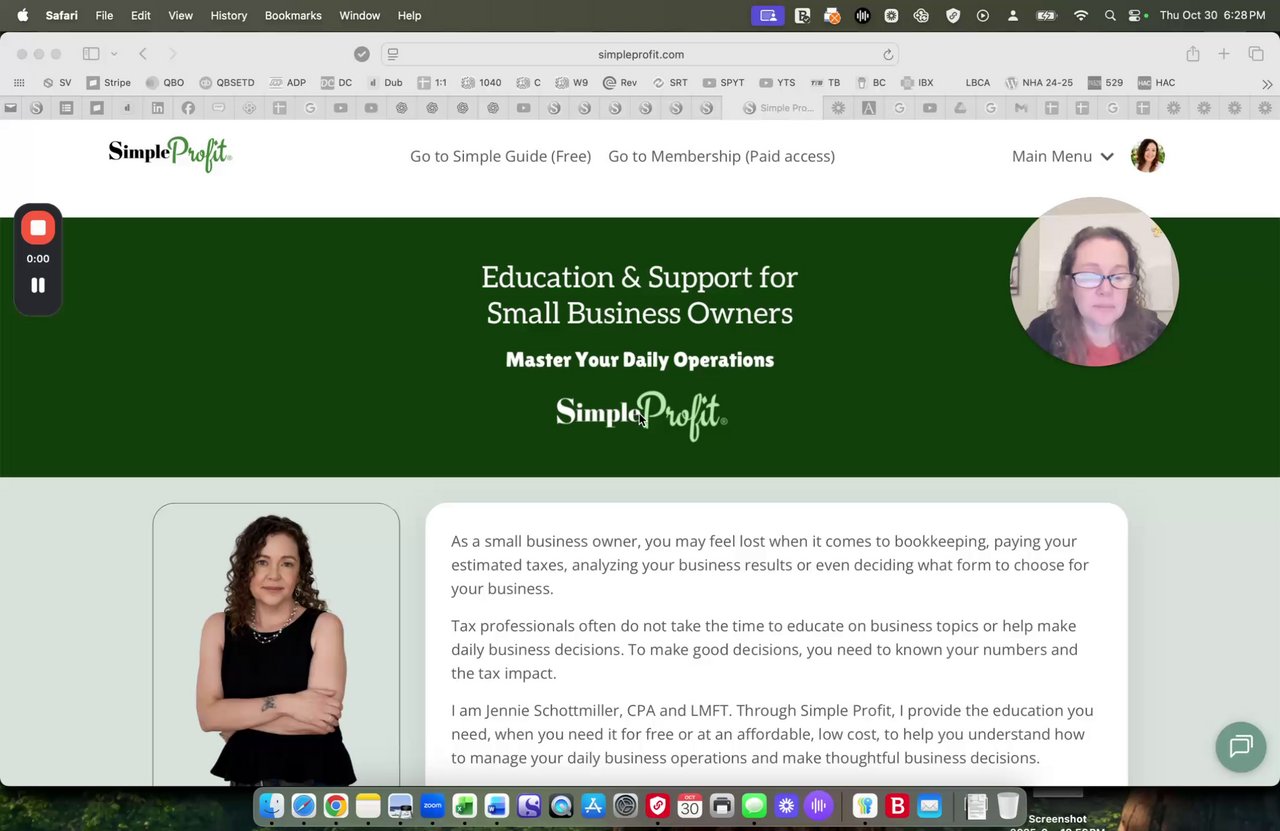This screenshot has height=831, width=1280.
Task: Open Safari share menu
Action: pos(1192,54)
